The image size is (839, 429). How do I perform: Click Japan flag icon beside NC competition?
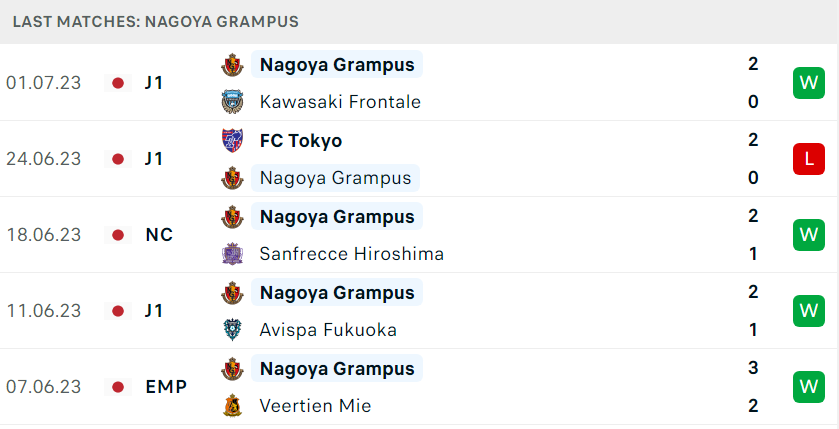[x=118, y=235]
